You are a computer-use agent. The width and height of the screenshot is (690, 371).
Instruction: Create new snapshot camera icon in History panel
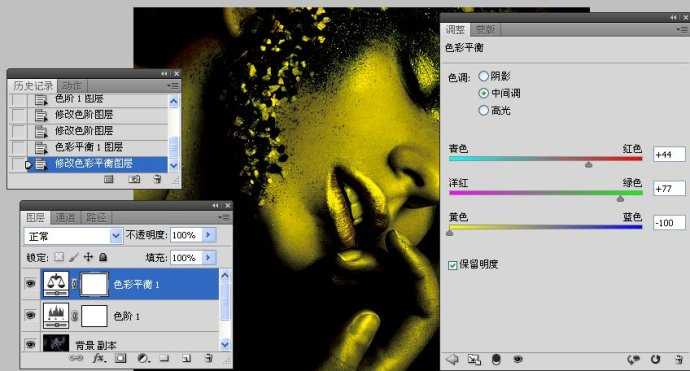coord(134,179)
